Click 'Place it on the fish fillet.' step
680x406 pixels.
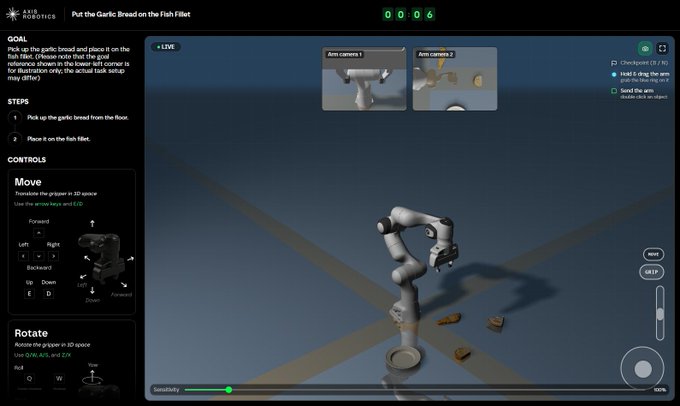pyautogui.click(x=59, y=139)
